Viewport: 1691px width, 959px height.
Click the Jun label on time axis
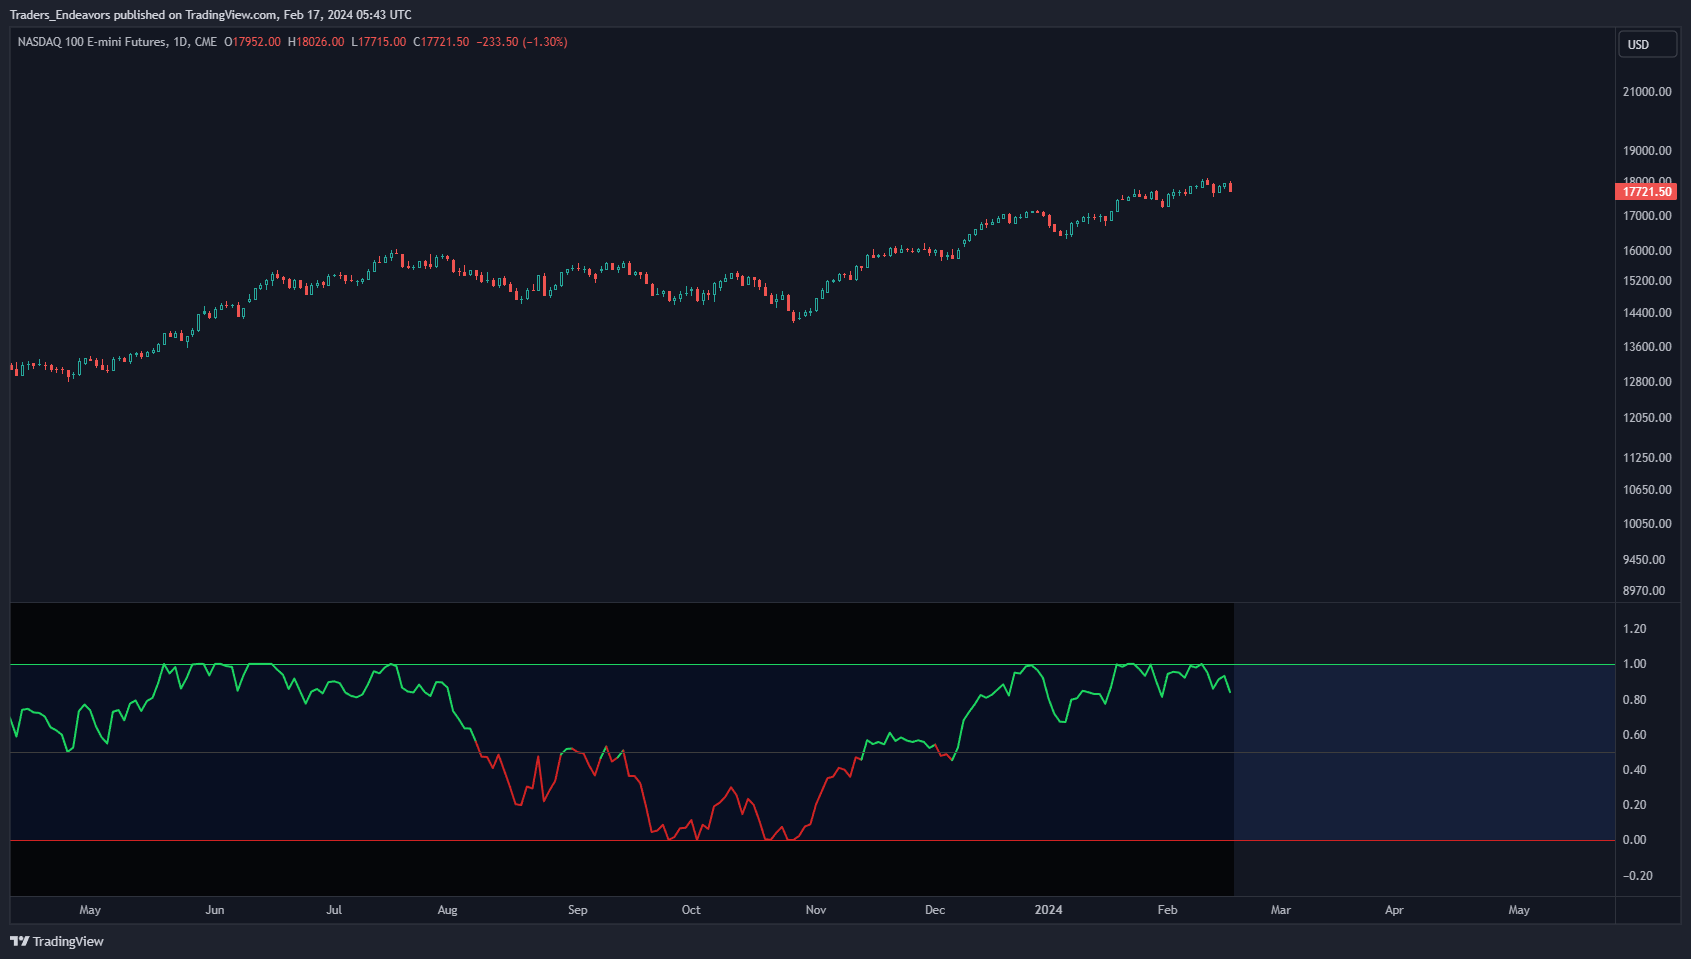pos(215,910)
